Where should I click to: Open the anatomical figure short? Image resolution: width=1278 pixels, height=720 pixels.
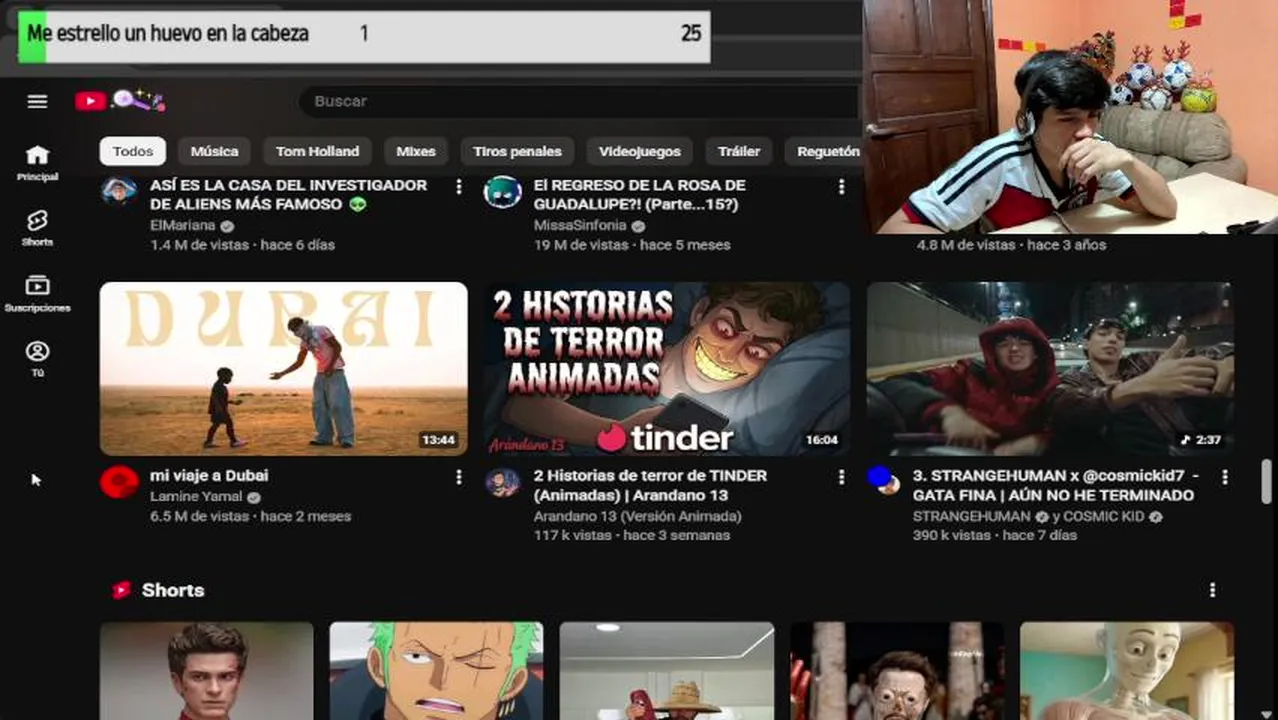pyautogui.click(x=1127, y=671)
